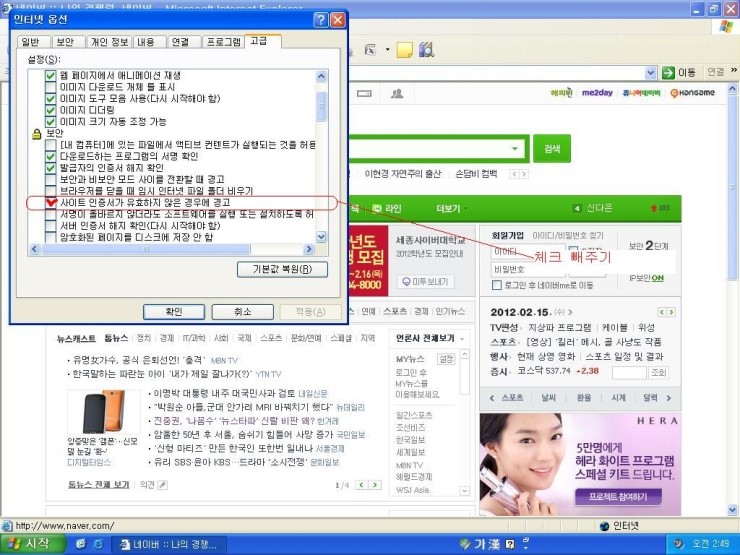The height and width of the screenshot is (555, 740).
Task: Toggle 웹 페이지에서 애니메이션 재생 checkbox
Action: 50,76
